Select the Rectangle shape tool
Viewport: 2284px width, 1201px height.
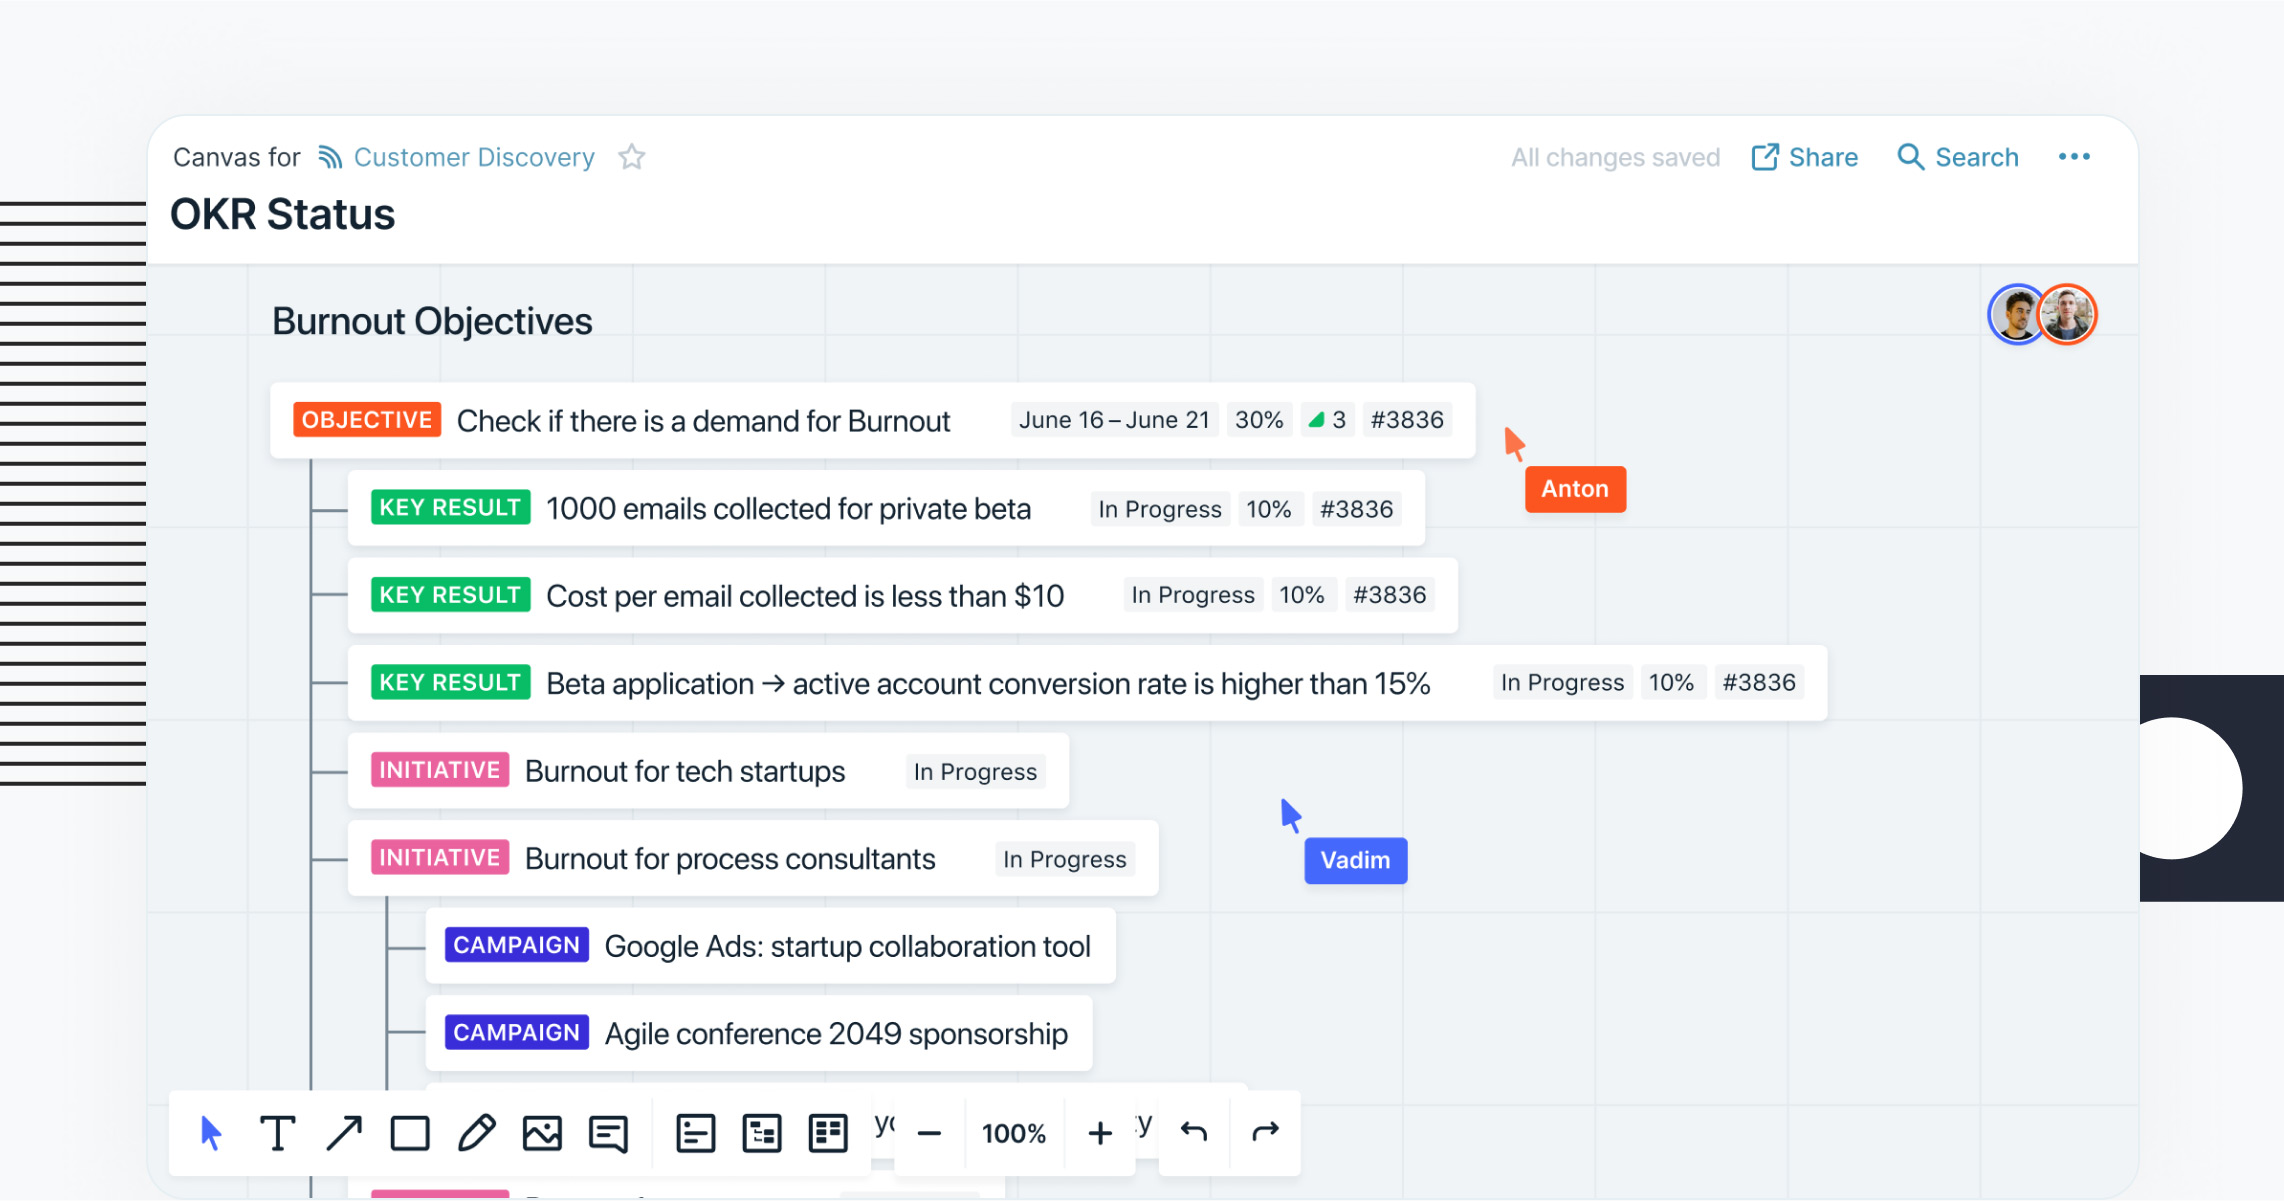pos(410,1133)
